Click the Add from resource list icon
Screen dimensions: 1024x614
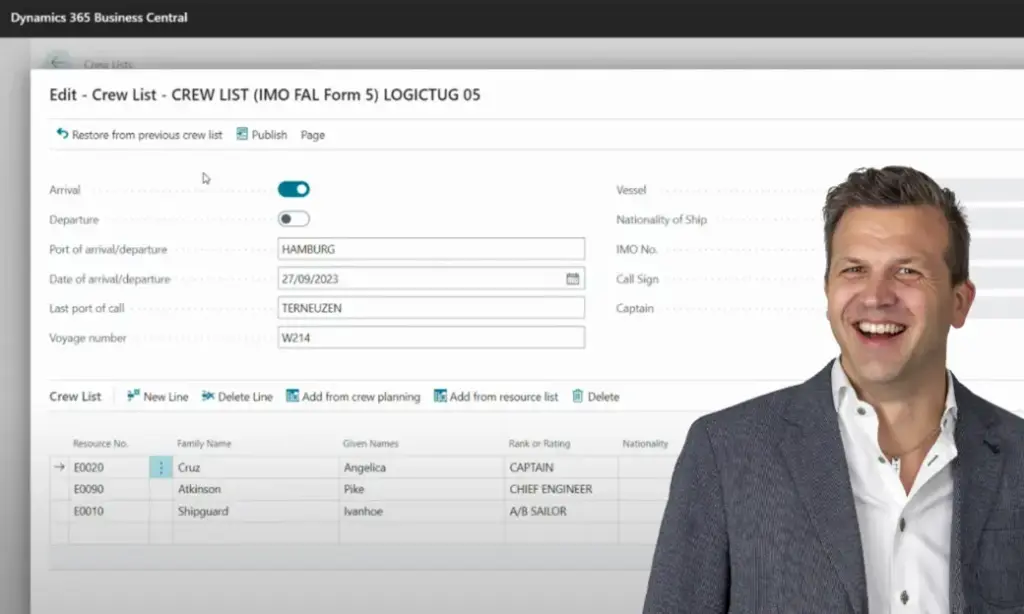pos(440,396)
